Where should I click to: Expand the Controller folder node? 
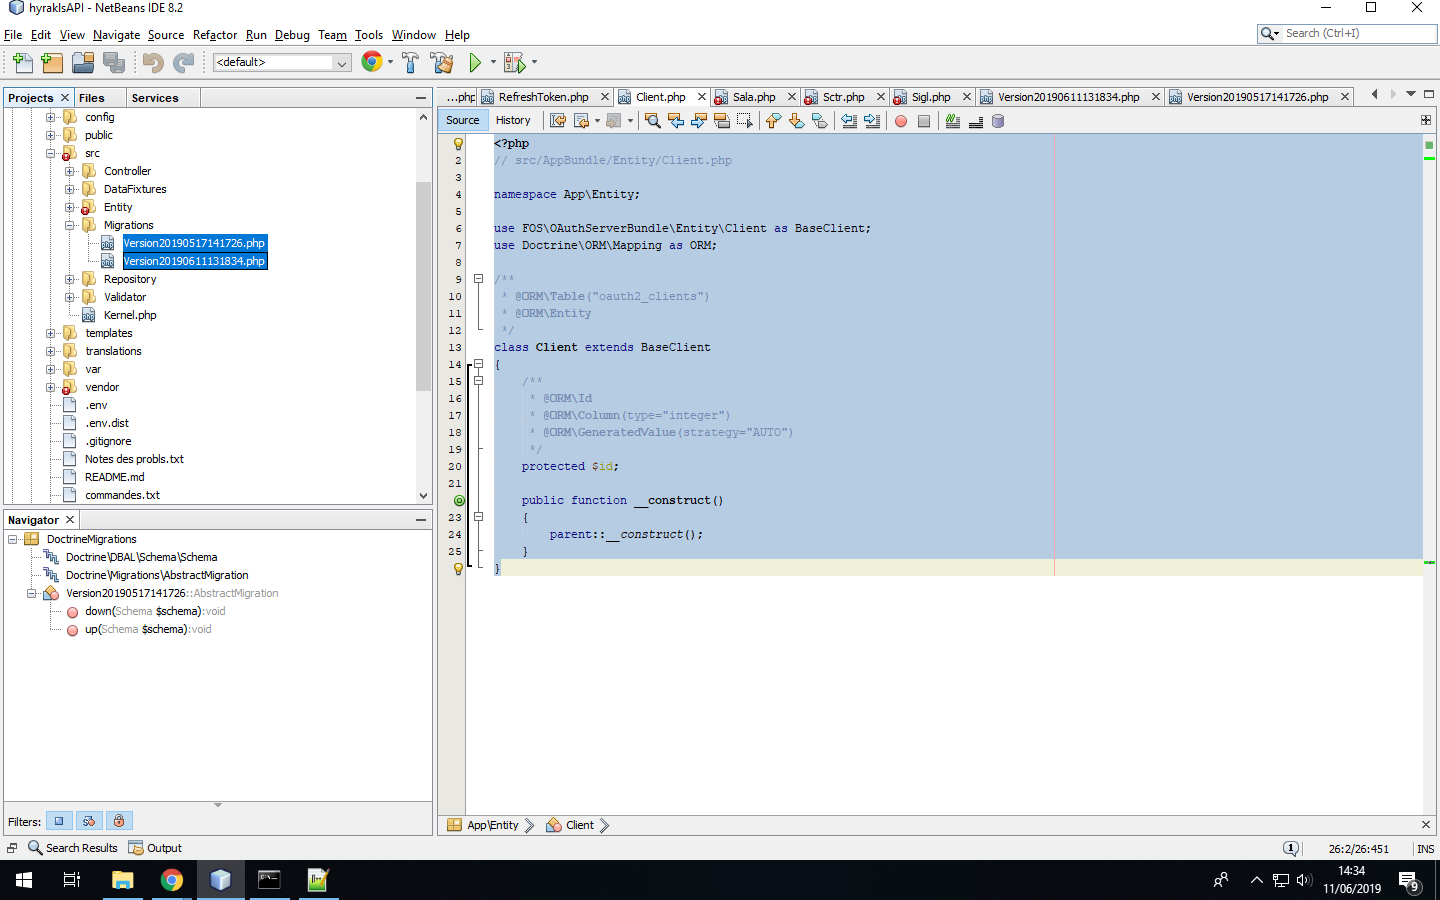(69, 171)
